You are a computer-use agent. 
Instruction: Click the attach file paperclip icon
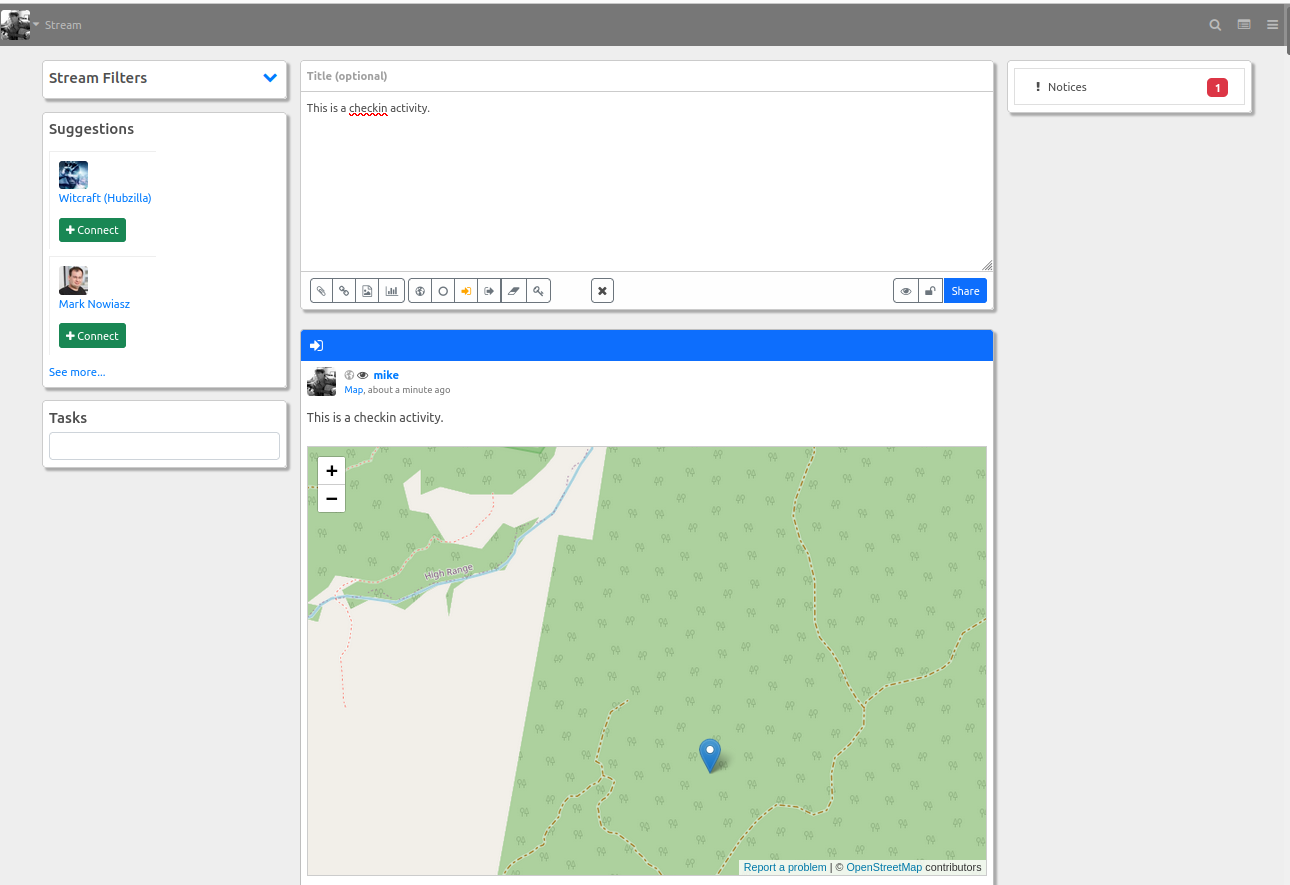321,291
